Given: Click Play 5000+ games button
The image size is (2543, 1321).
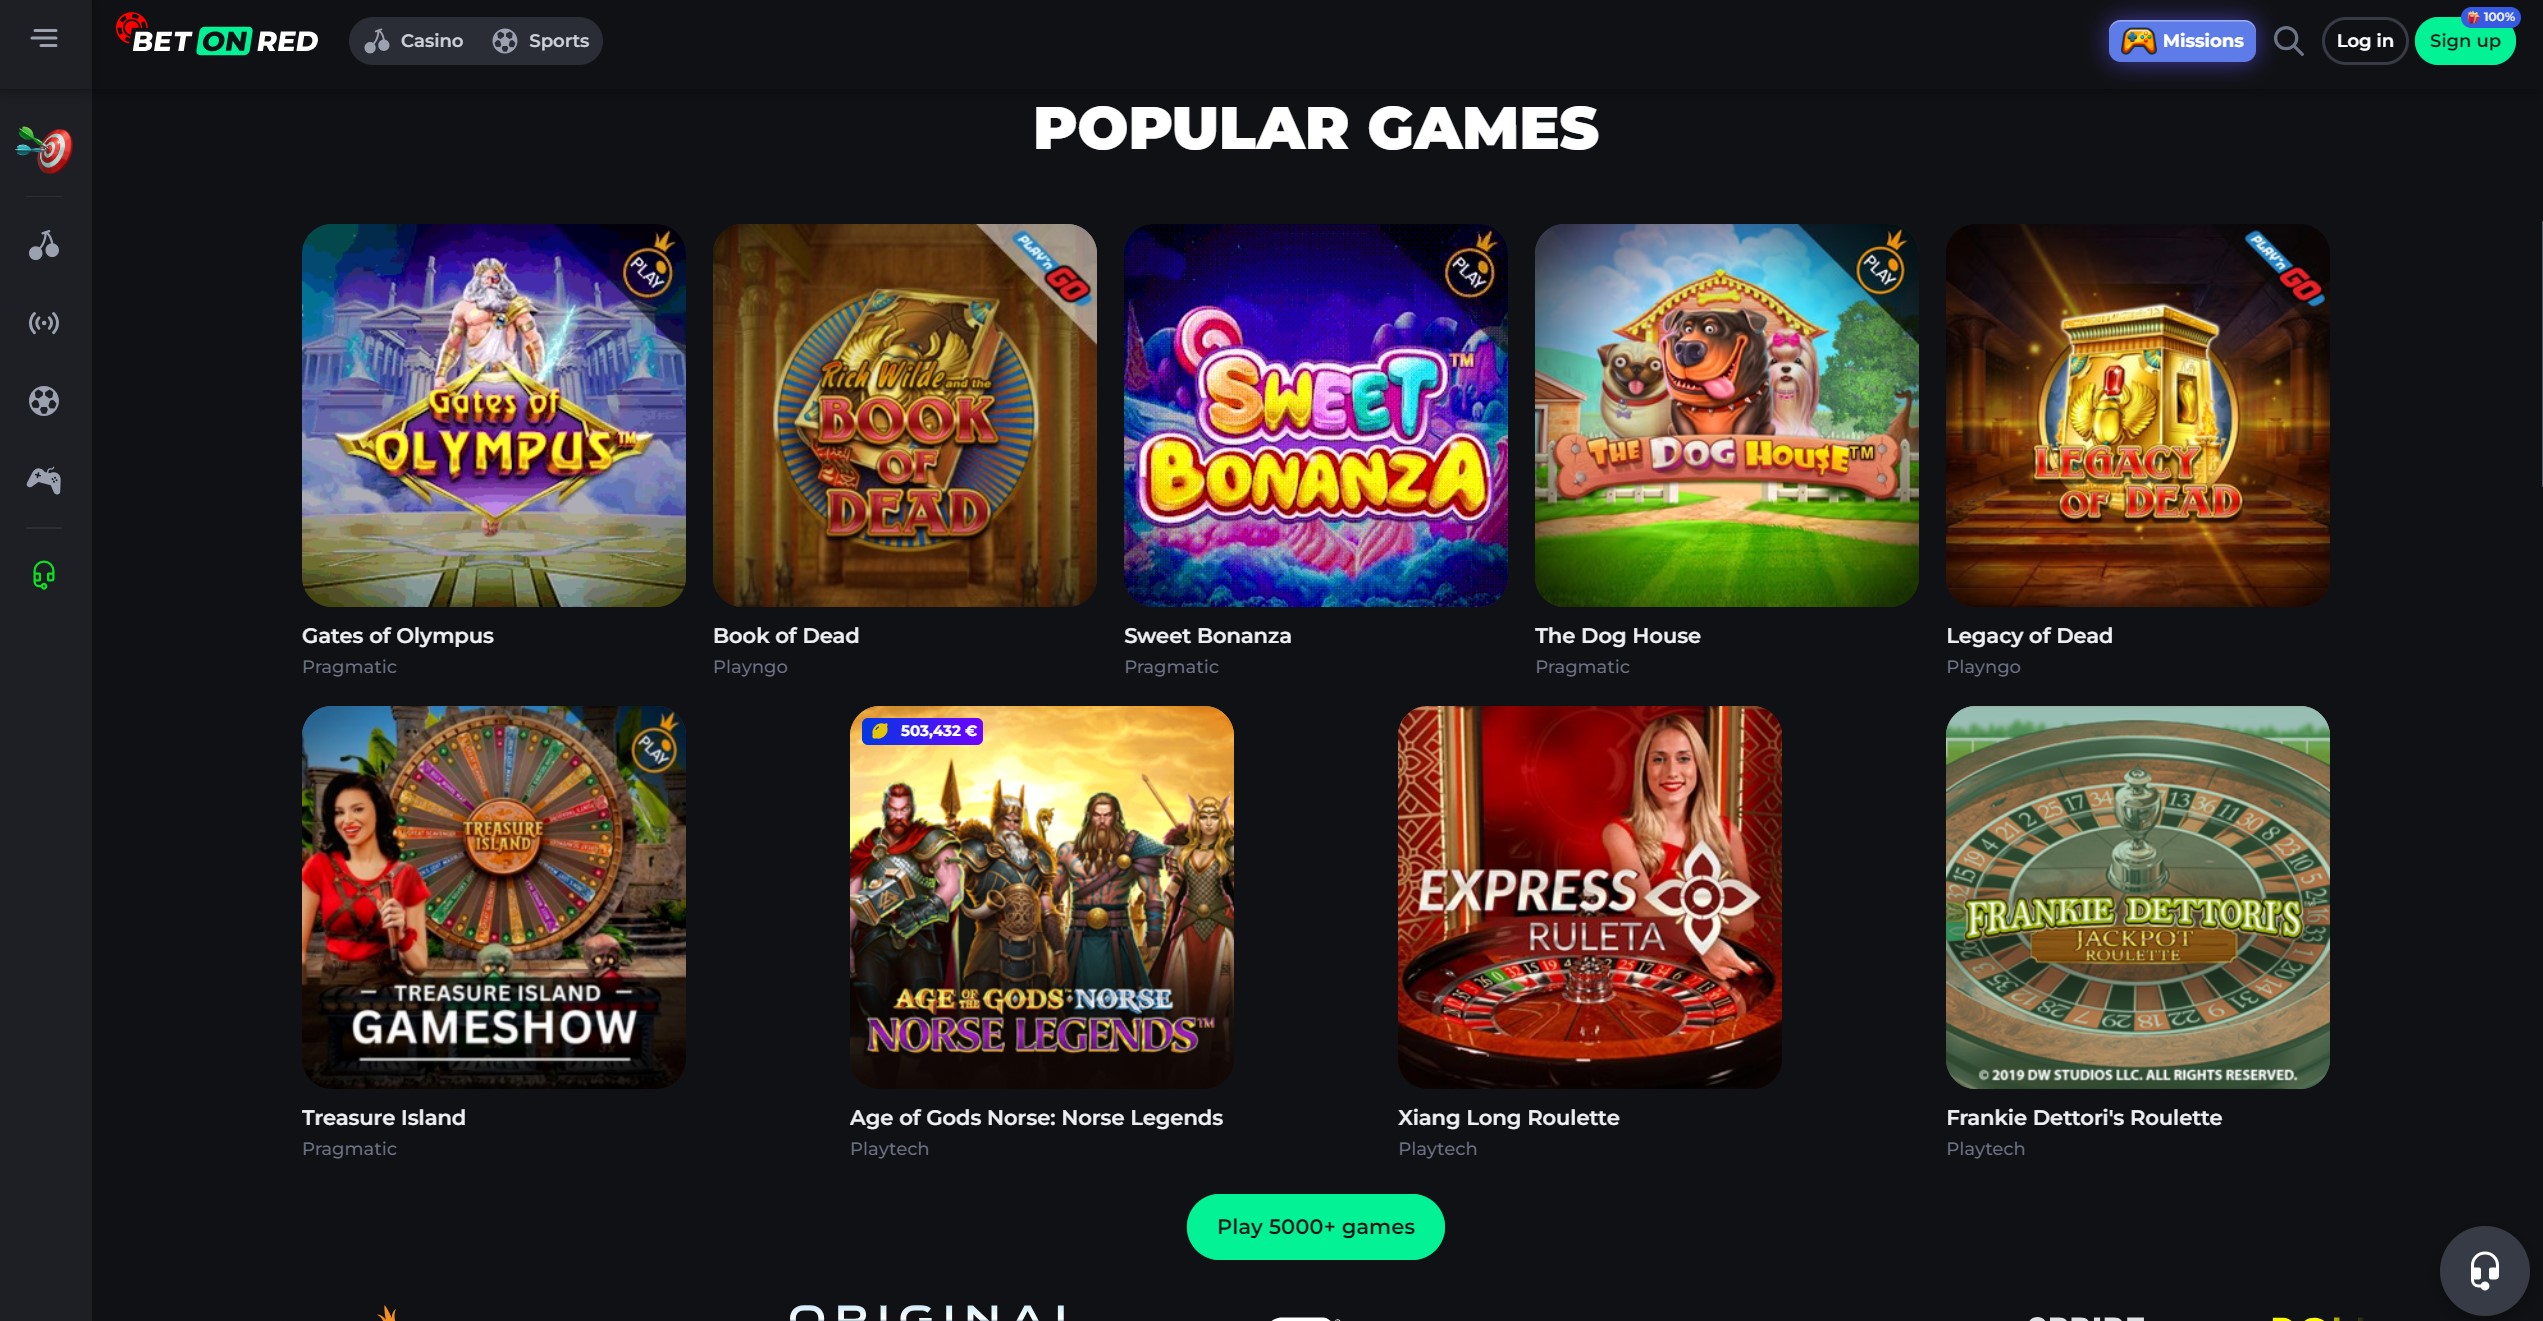Looking at the screenshot, I should (1315, 1226).
